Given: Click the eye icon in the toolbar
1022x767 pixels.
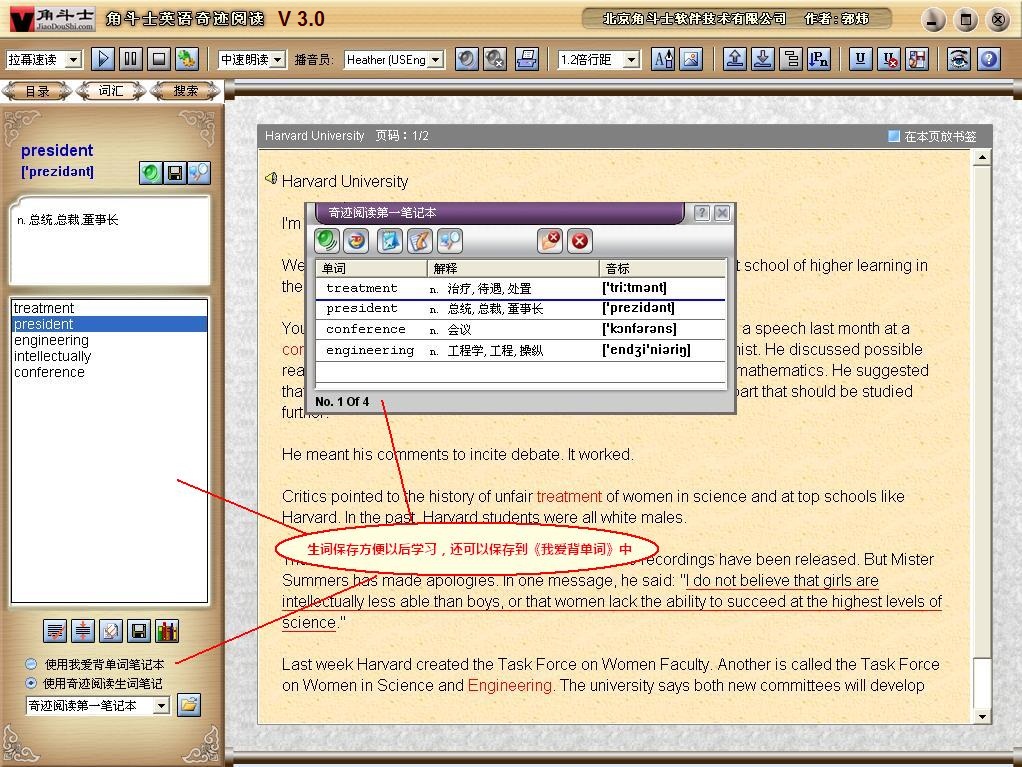Looking at the screenshot, I should (x=959, y=59).
